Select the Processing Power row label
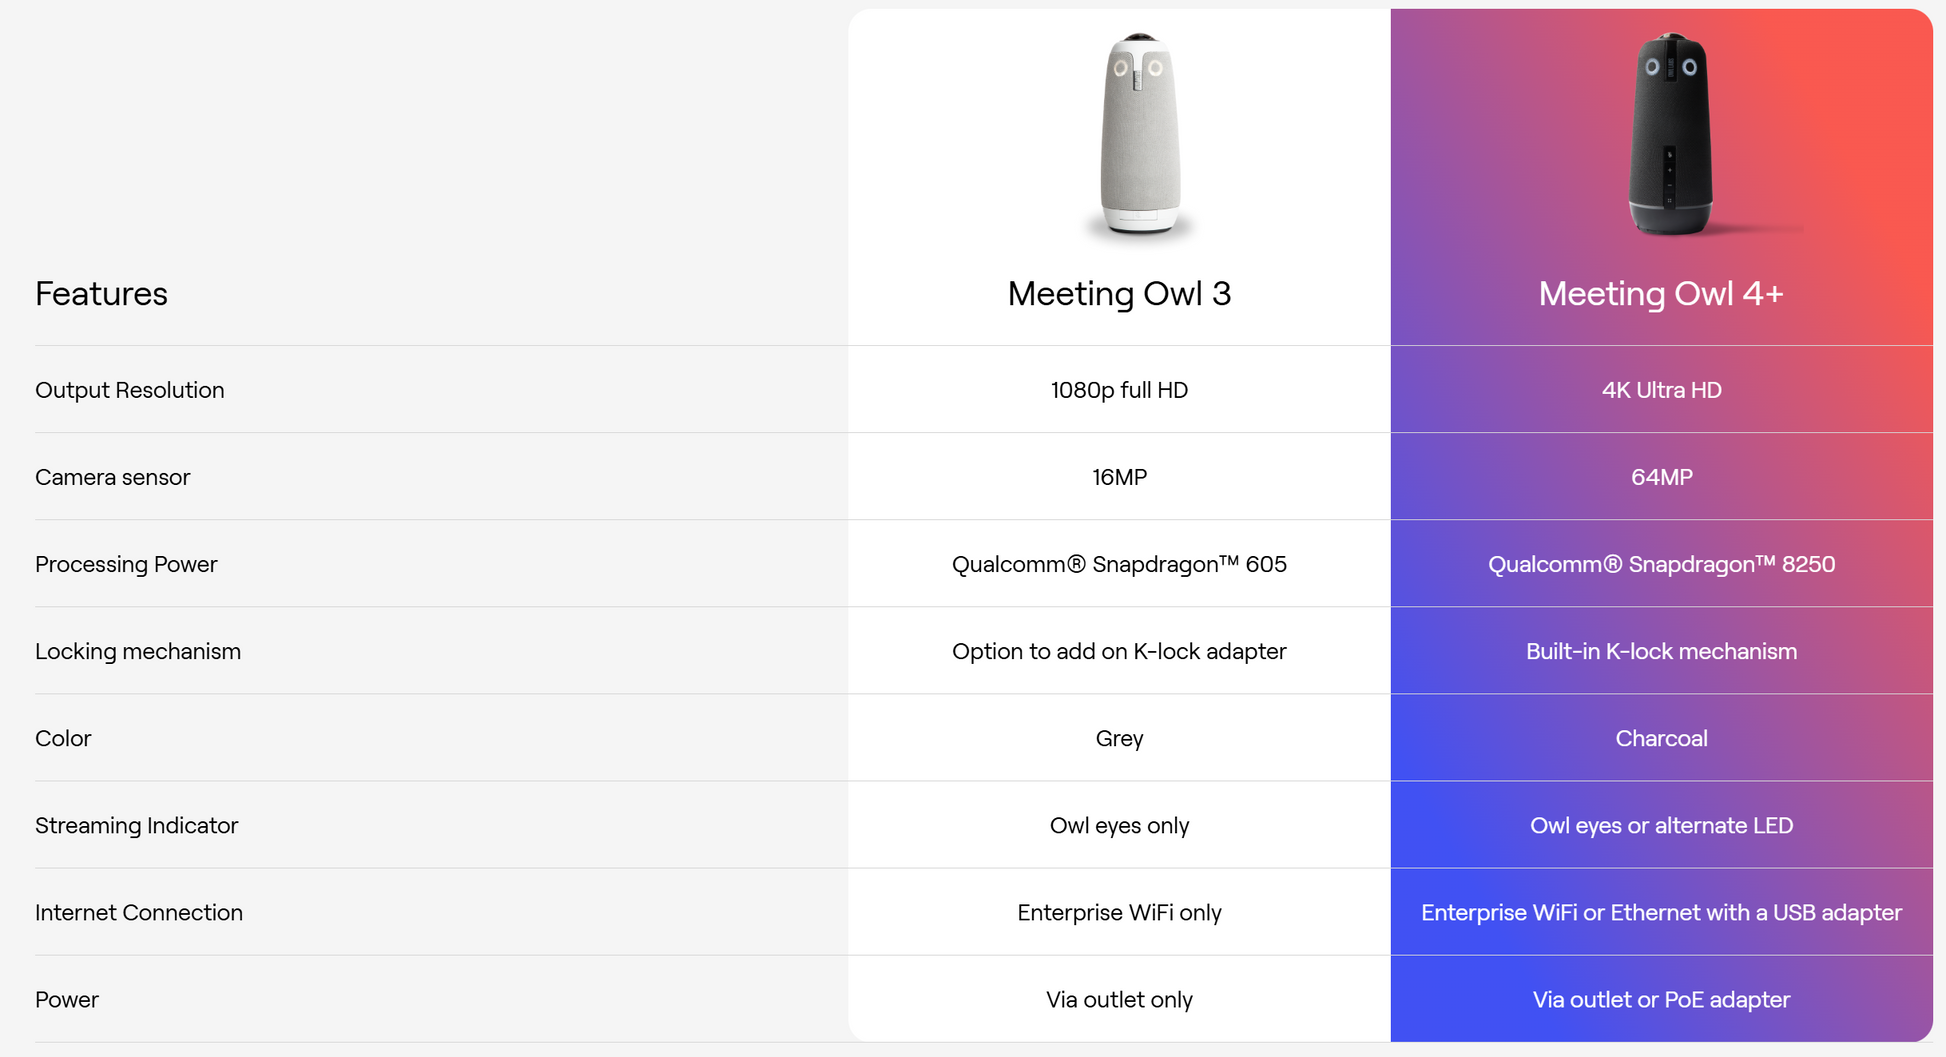The width and height of the screenshot is (1946, 1057). pyautogui.click(x=126, y=564)
